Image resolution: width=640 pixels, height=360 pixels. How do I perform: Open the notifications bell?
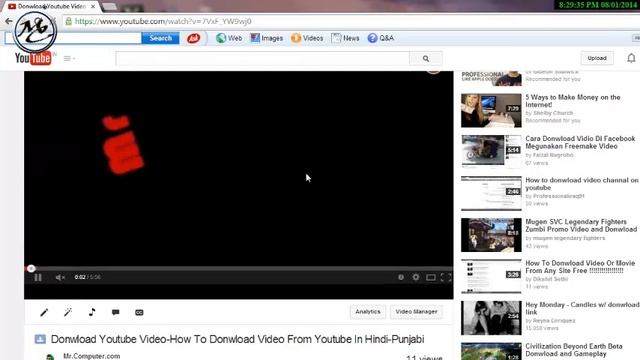[x=631, y=58]
